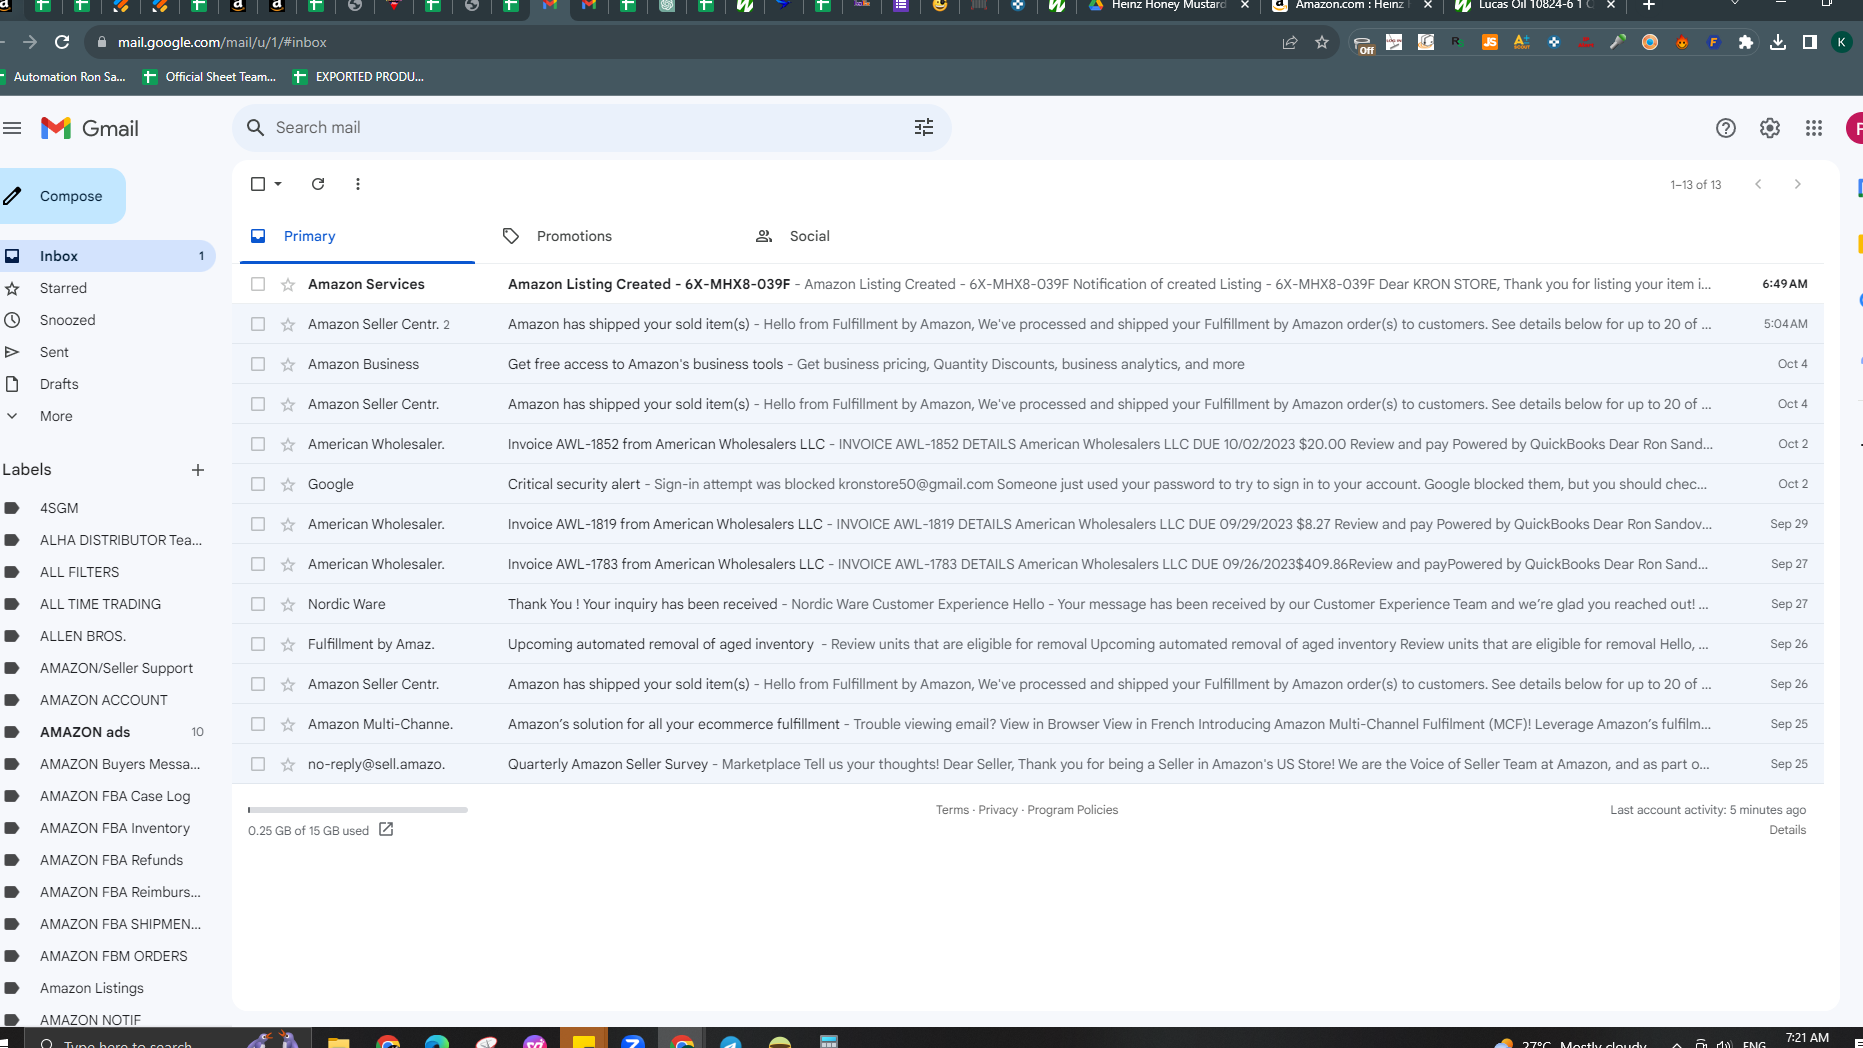The width and height of the screenshot is (1863, 1048).
Task: Click the storage usage progress bar
Action: (x=358, y=810)
